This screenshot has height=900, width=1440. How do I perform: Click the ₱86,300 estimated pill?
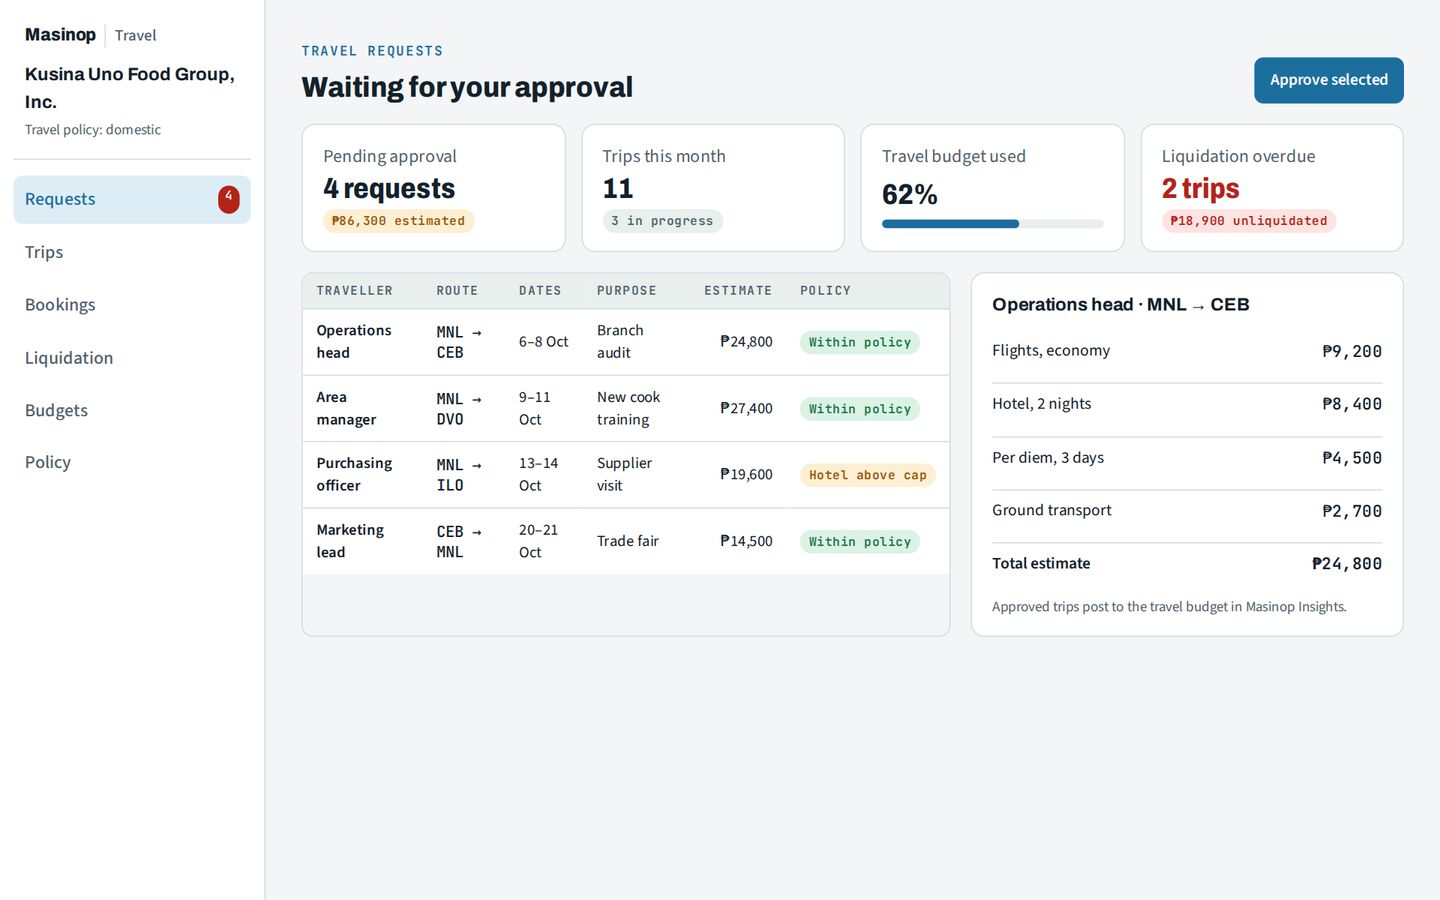(x=398, y=221)
